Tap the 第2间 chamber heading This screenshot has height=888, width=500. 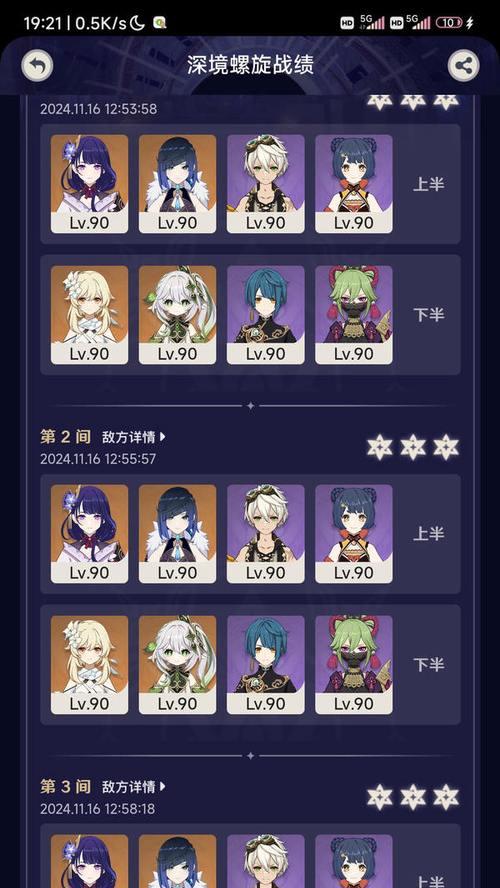pyautogui.click(x=66, y=437)
